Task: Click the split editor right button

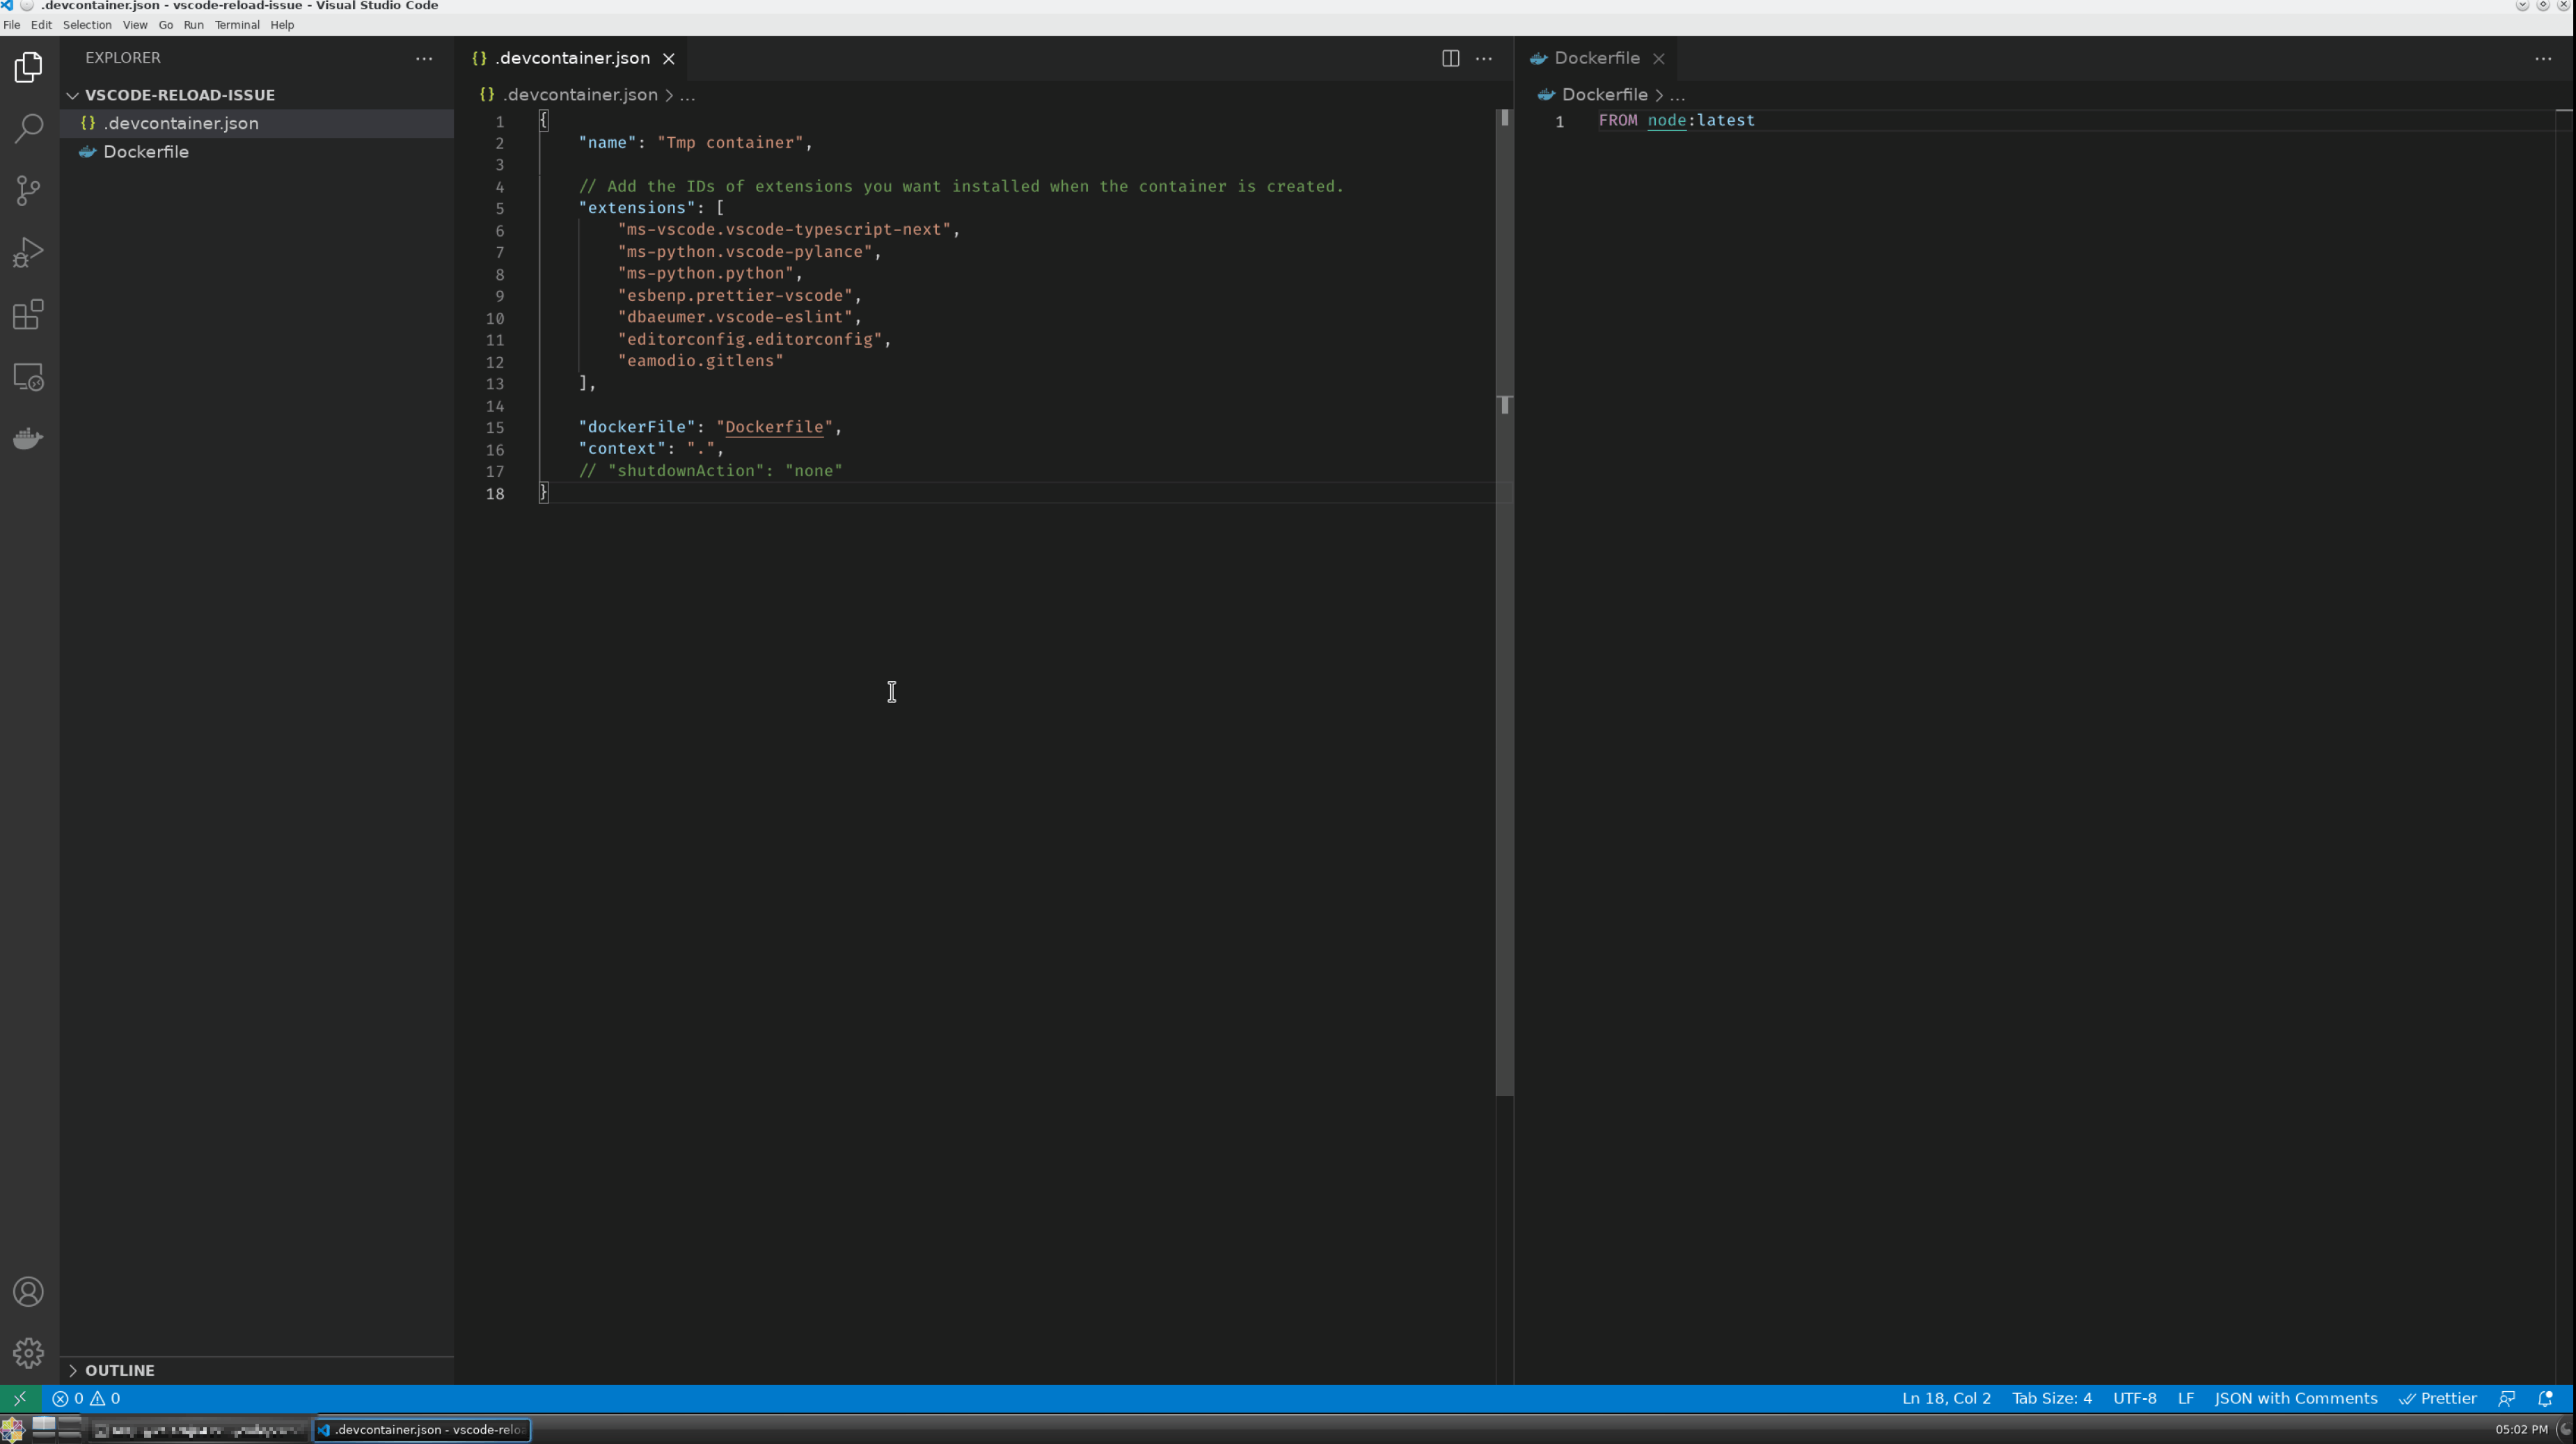Action: pos(1450,58)
